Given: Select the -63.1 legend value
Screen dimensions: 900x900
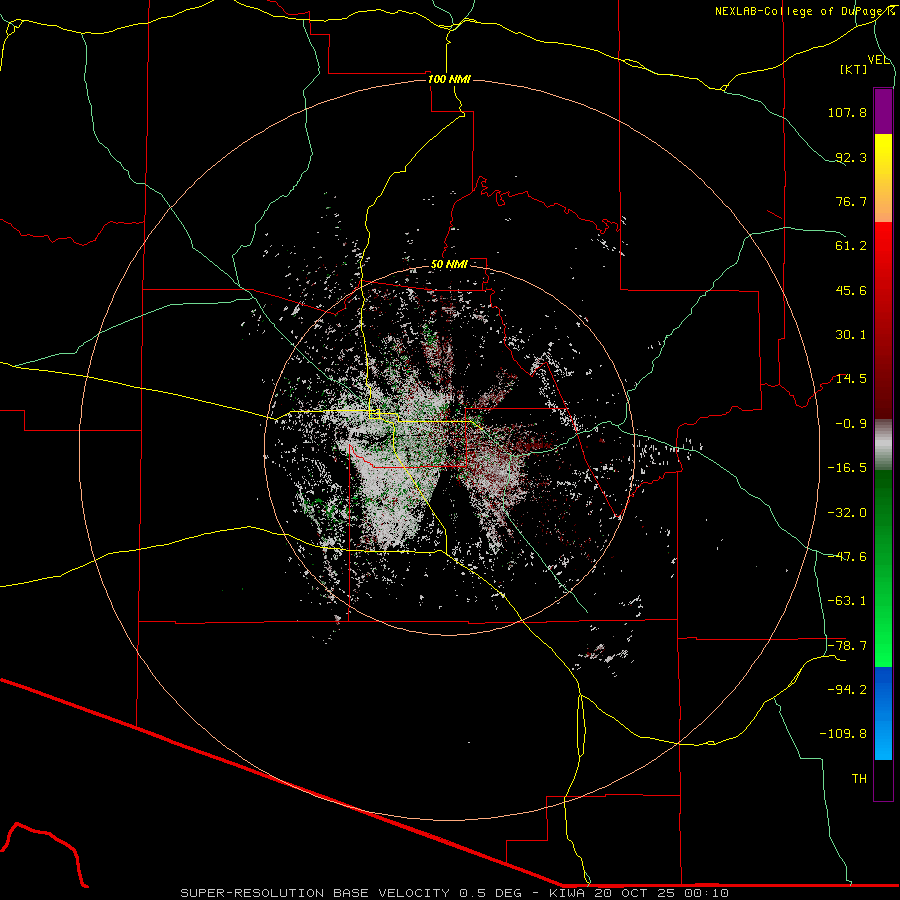Looking at the screenshot, I should coord(847,601).
